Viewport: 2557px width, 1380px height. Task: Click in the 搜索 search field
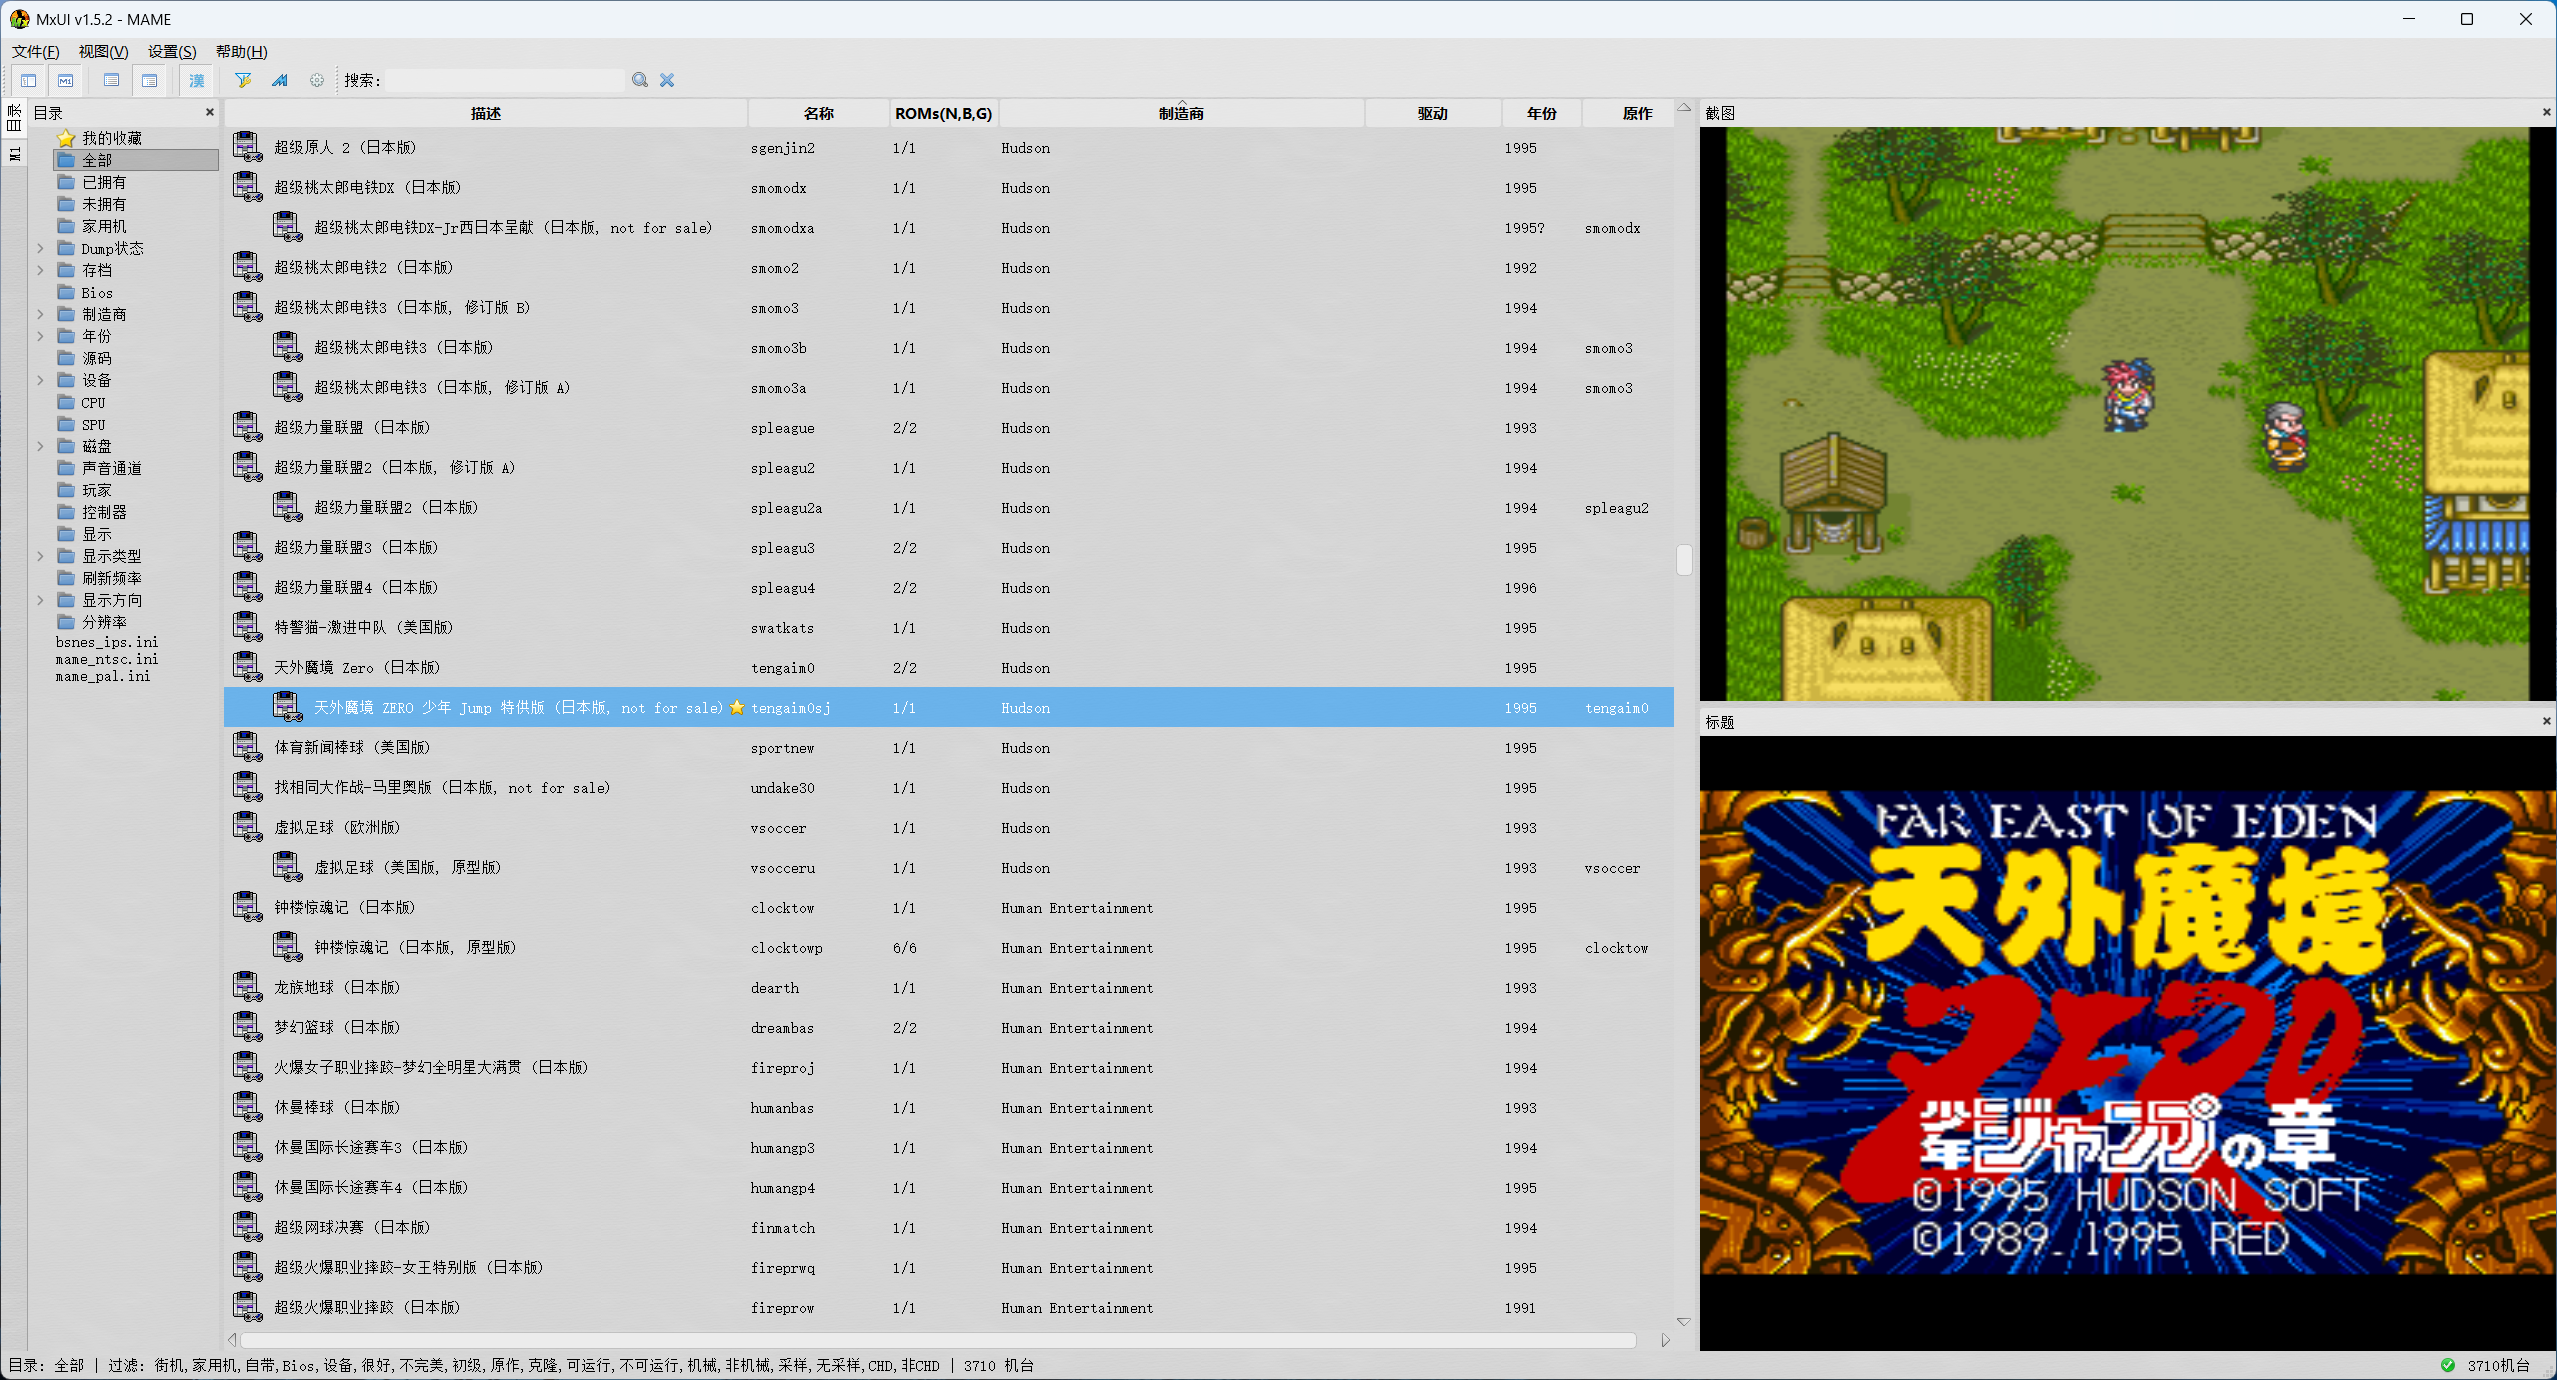(505, 80)
